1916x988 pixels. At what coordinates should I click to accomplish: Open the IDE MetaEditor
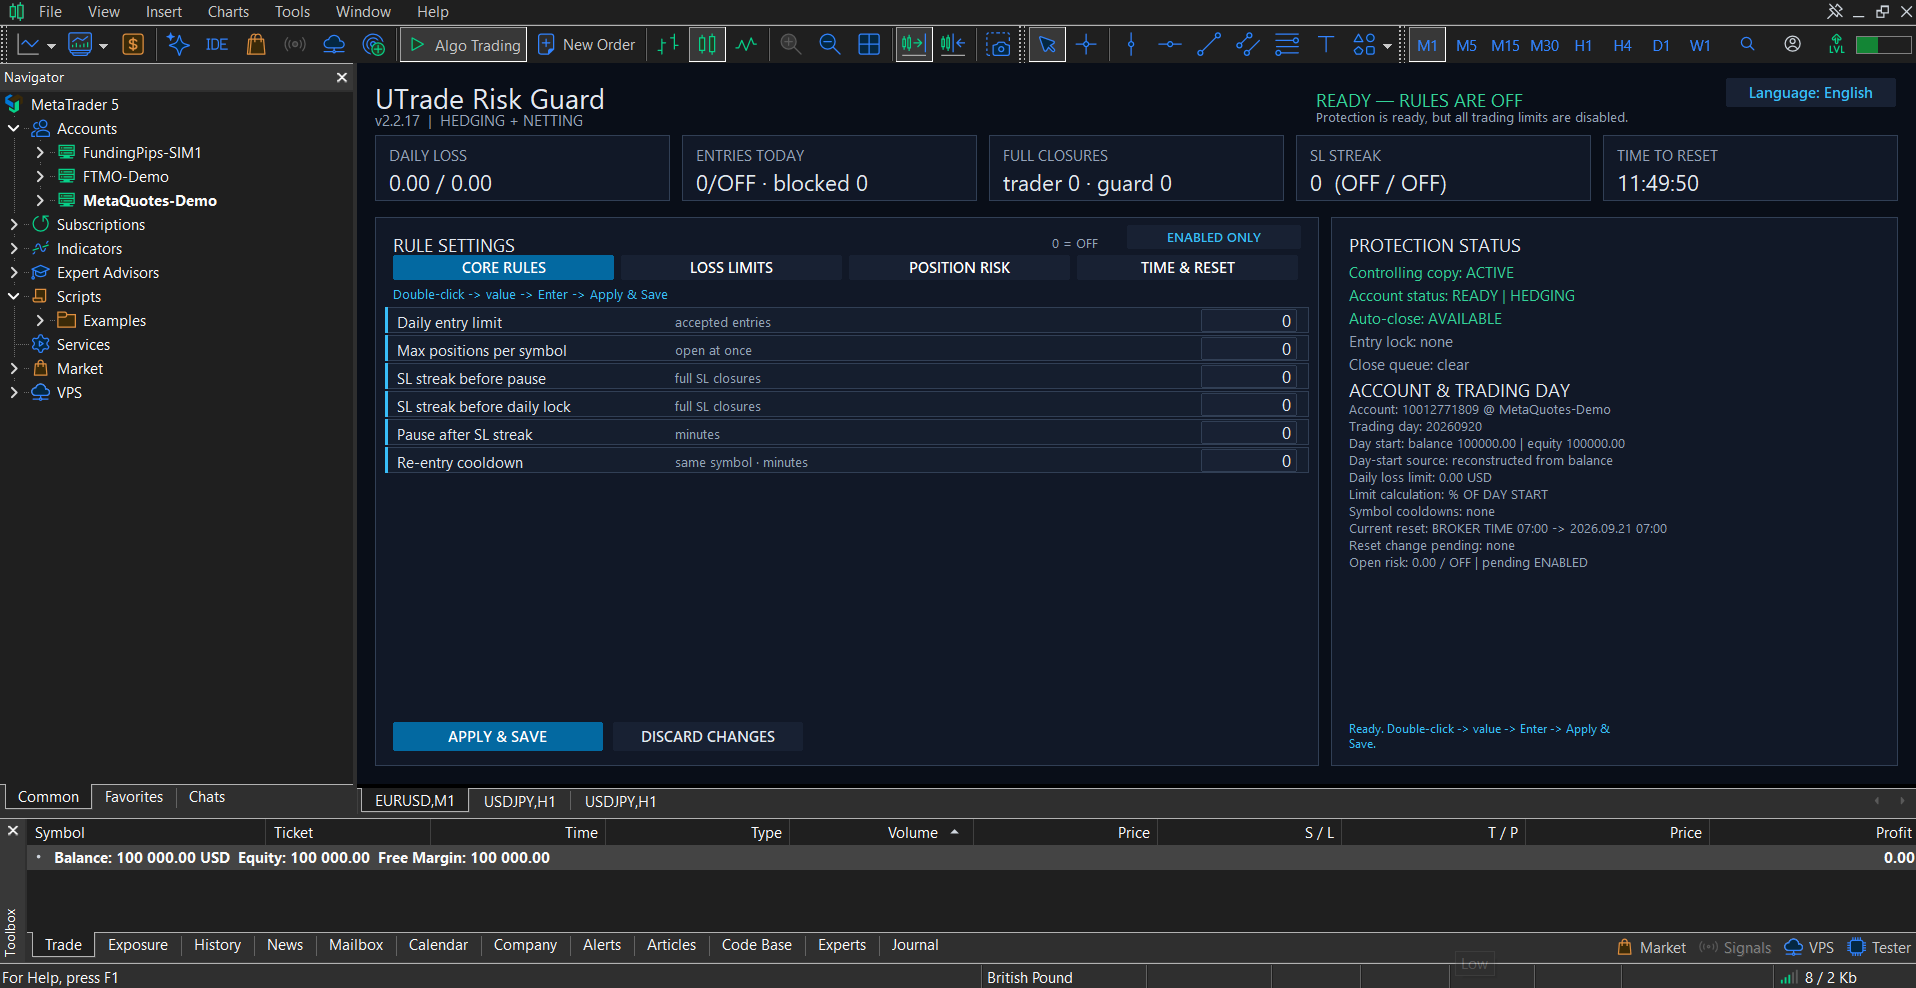[x=216, y=45]
